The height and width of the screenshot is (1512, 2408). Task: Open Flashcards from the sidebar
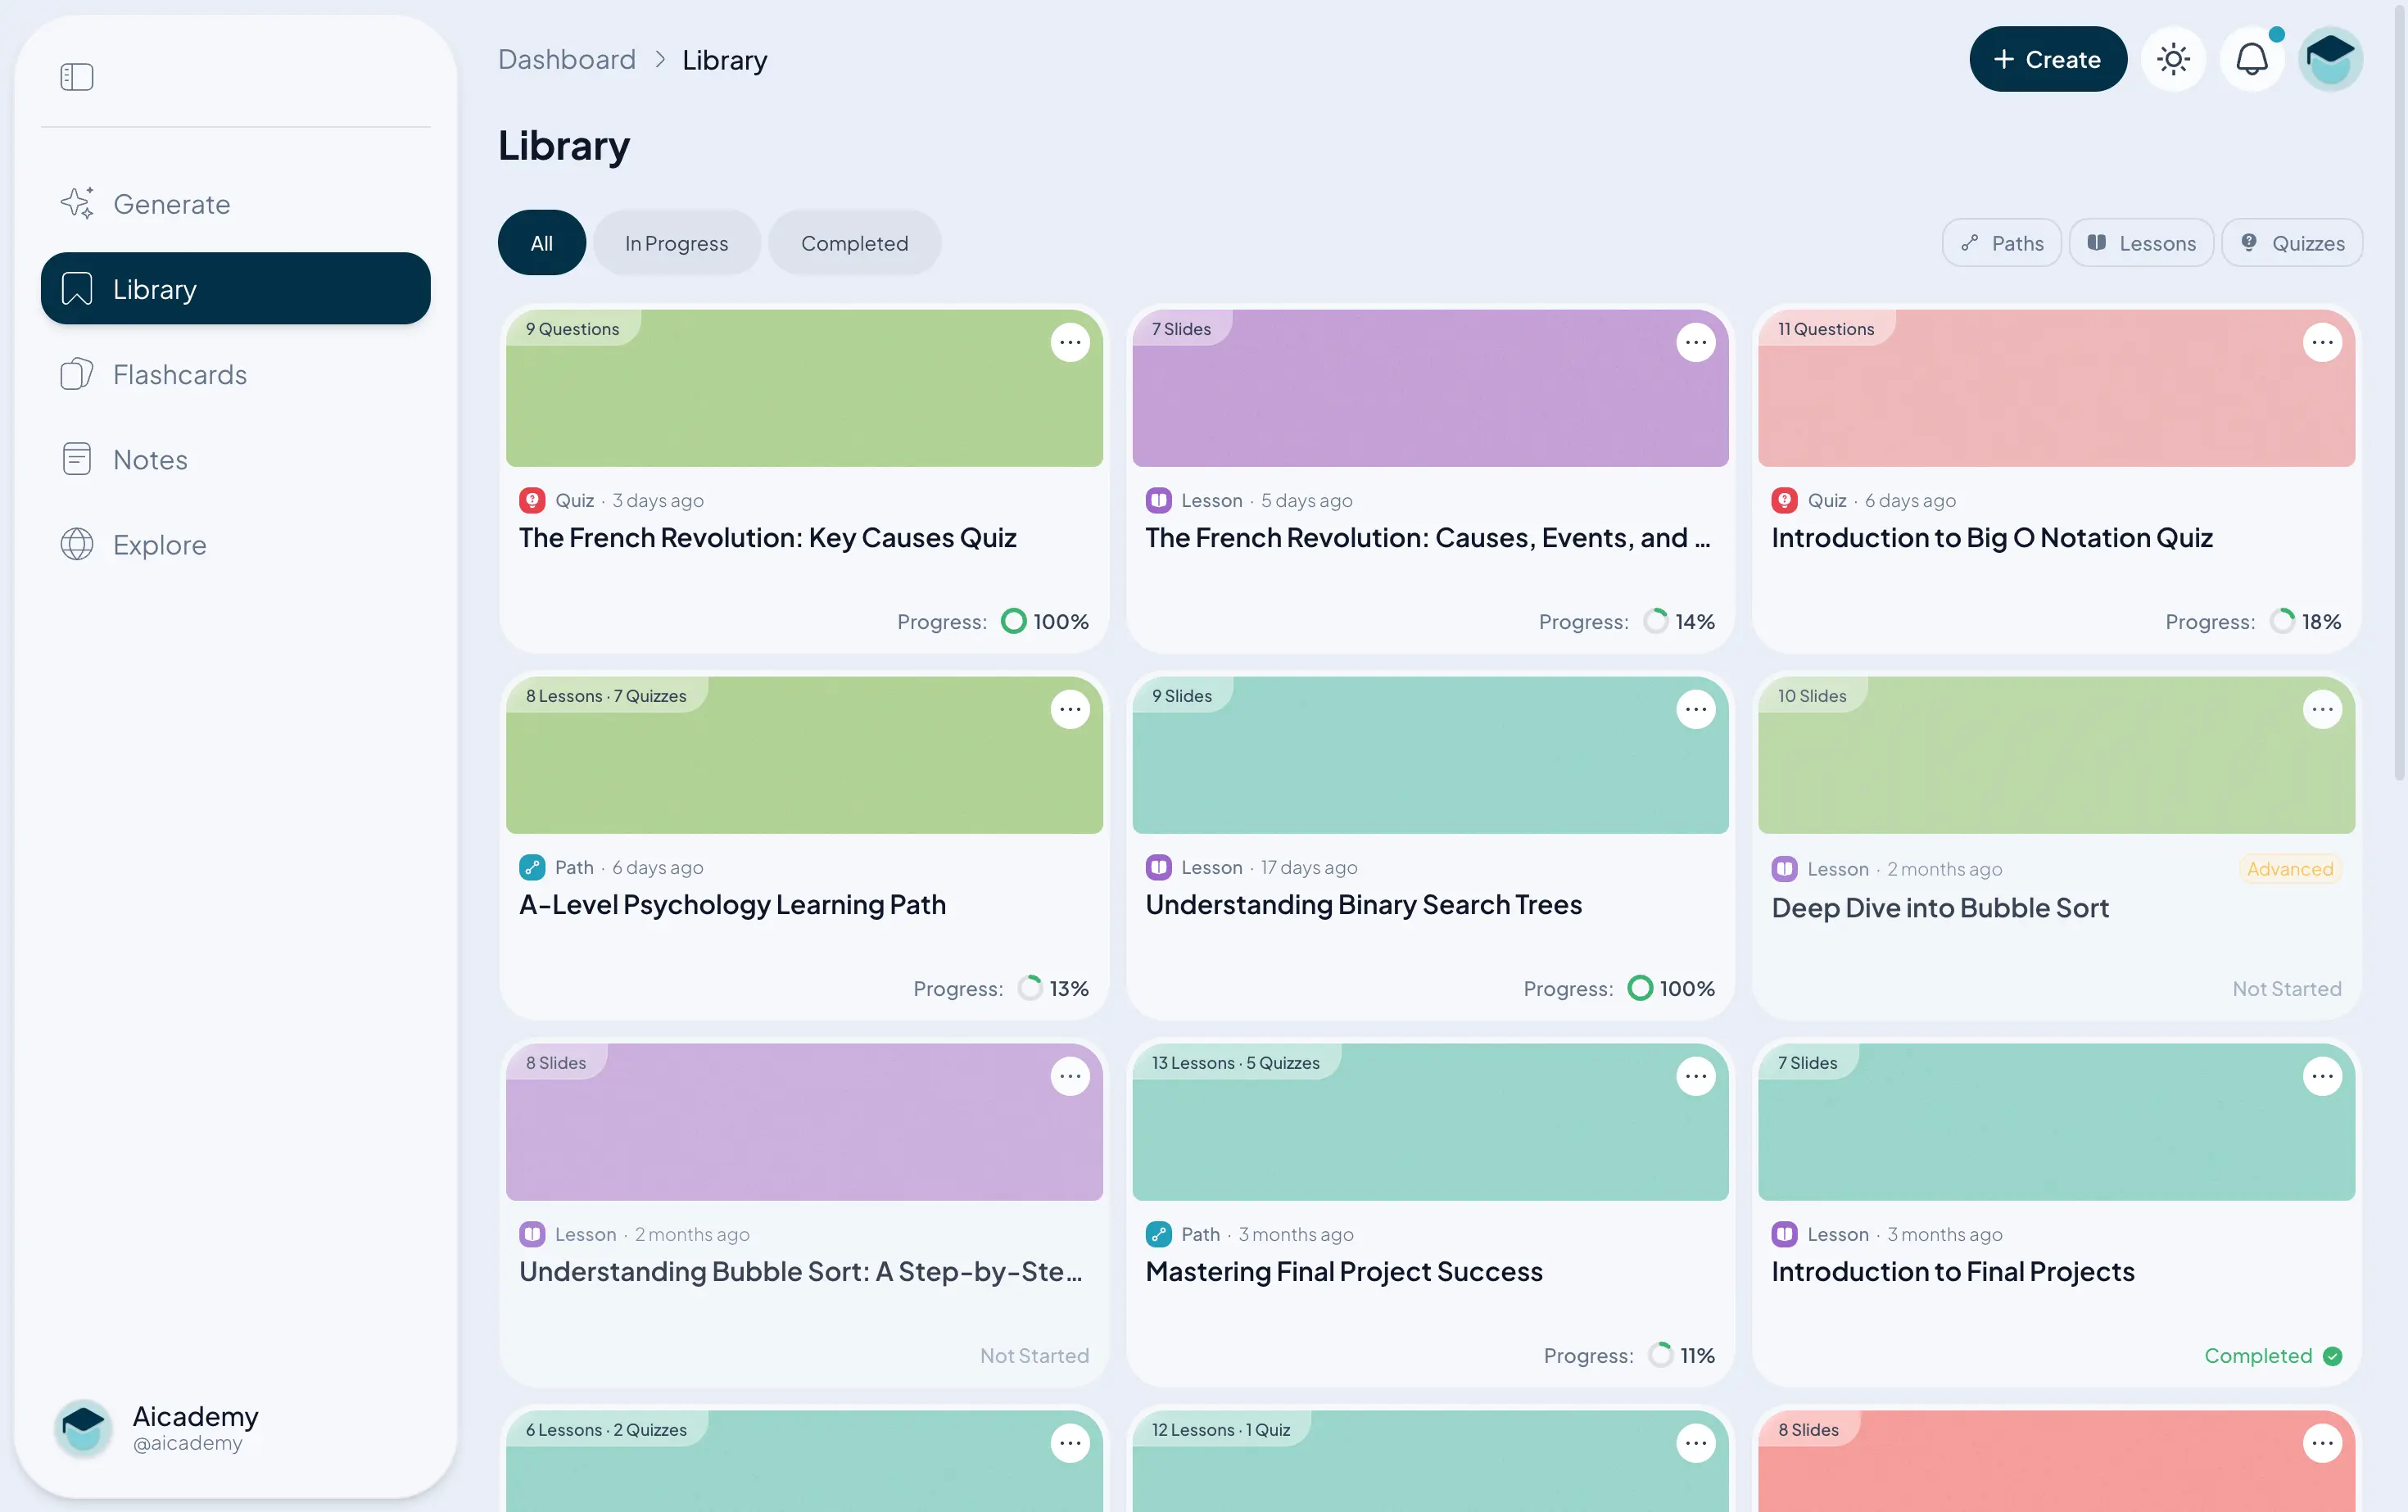pos(236,374)
